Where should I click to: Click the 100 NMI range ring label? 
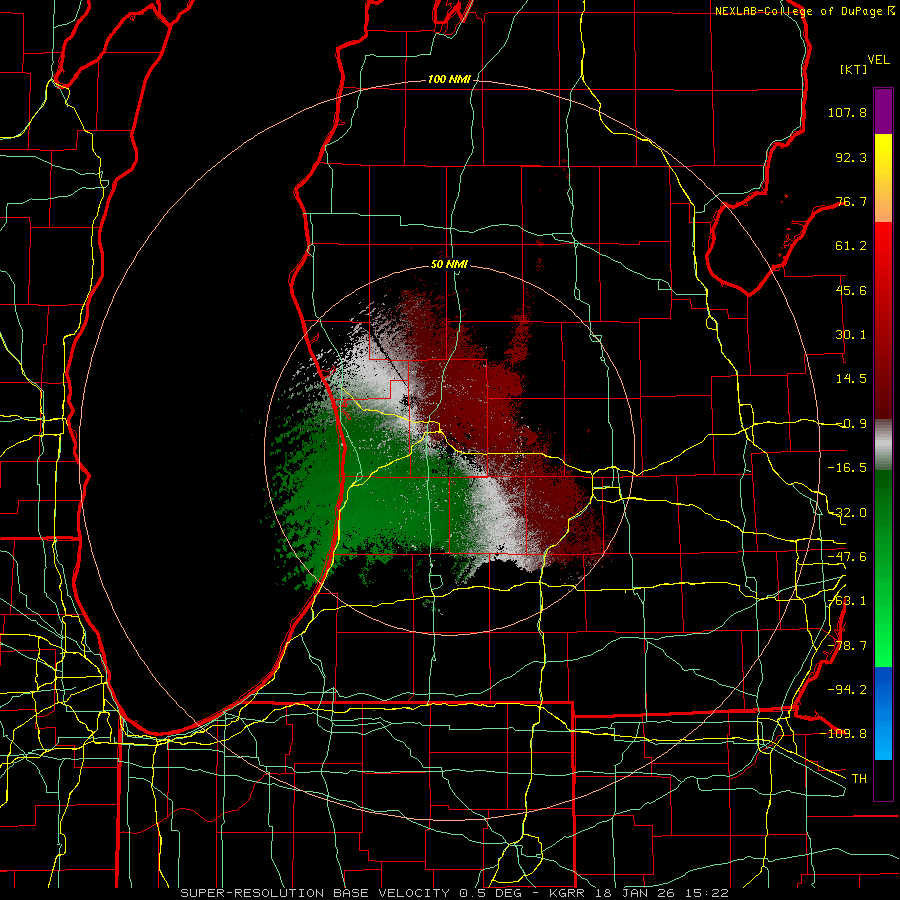[x=449, y=79]
